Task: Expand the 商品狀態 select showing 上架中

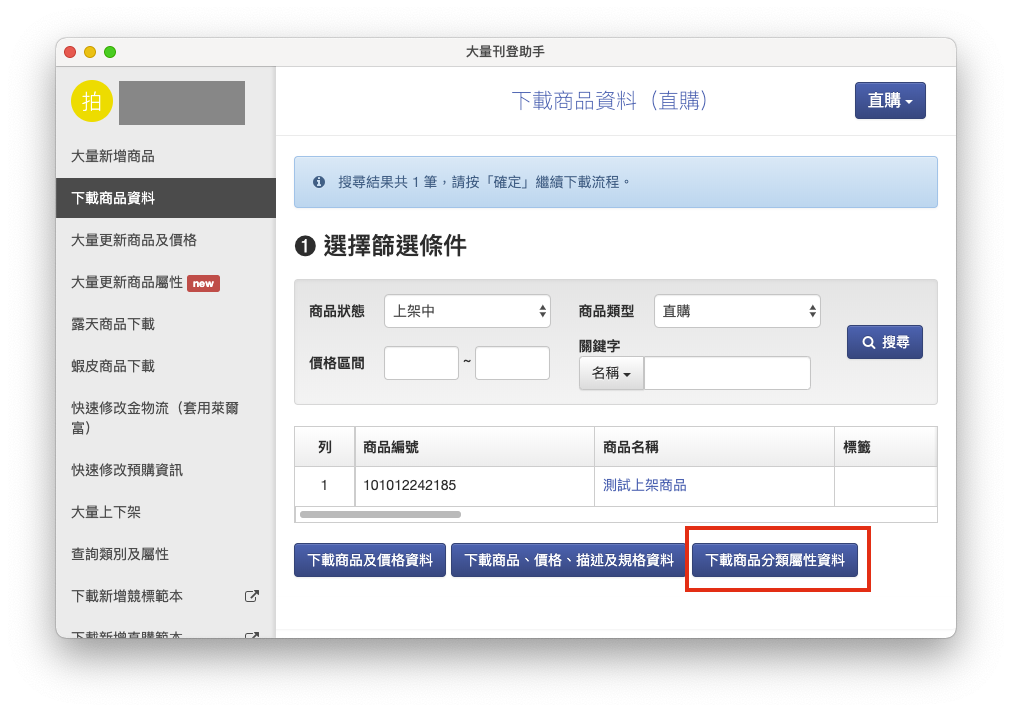Action: point(467,311)
